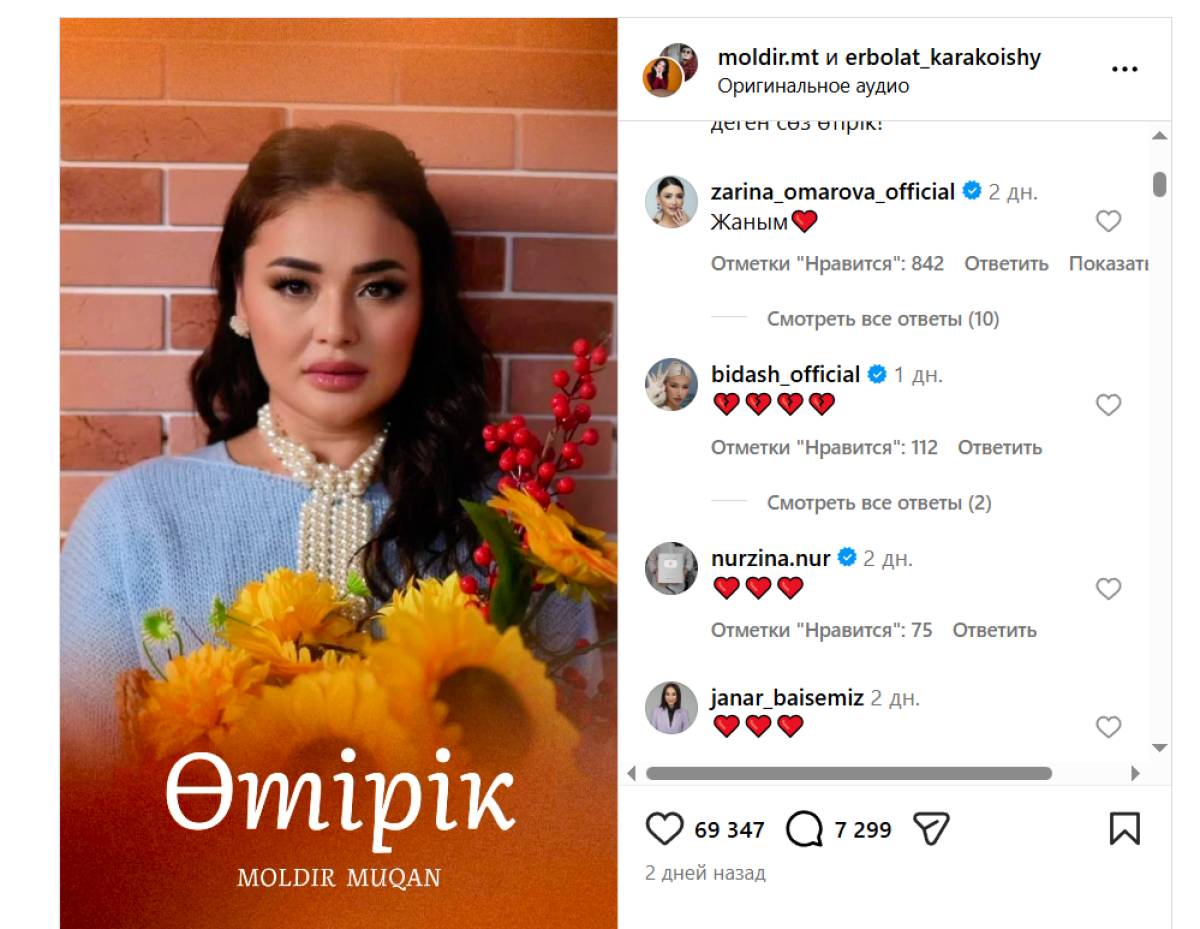Screen dimensions: 1200x929
Task: Reply to zarina_omarova_official's comment
Action: [1006, 263]
